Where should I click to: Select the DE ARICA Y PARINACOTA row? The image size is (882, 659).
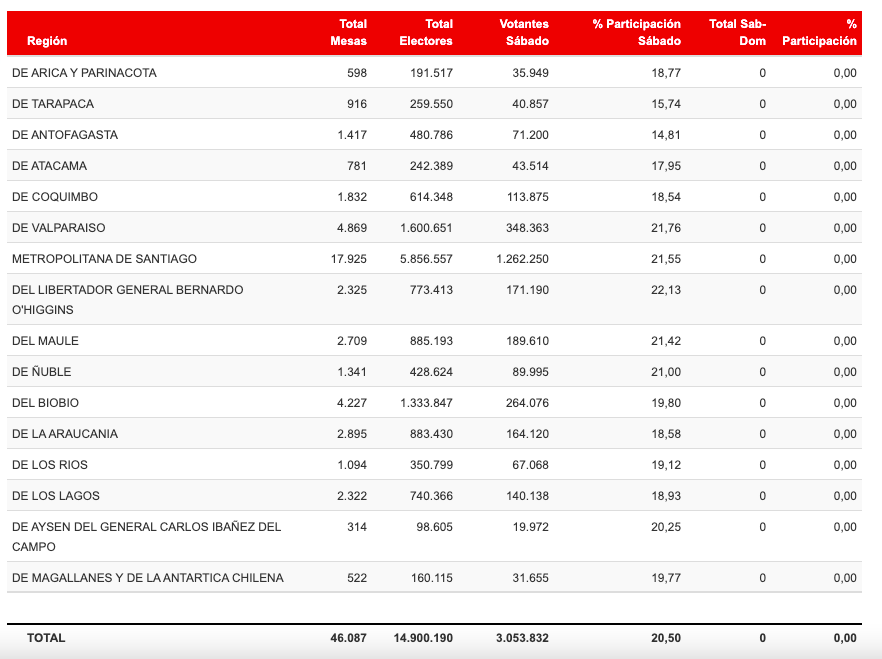[84, 73]
